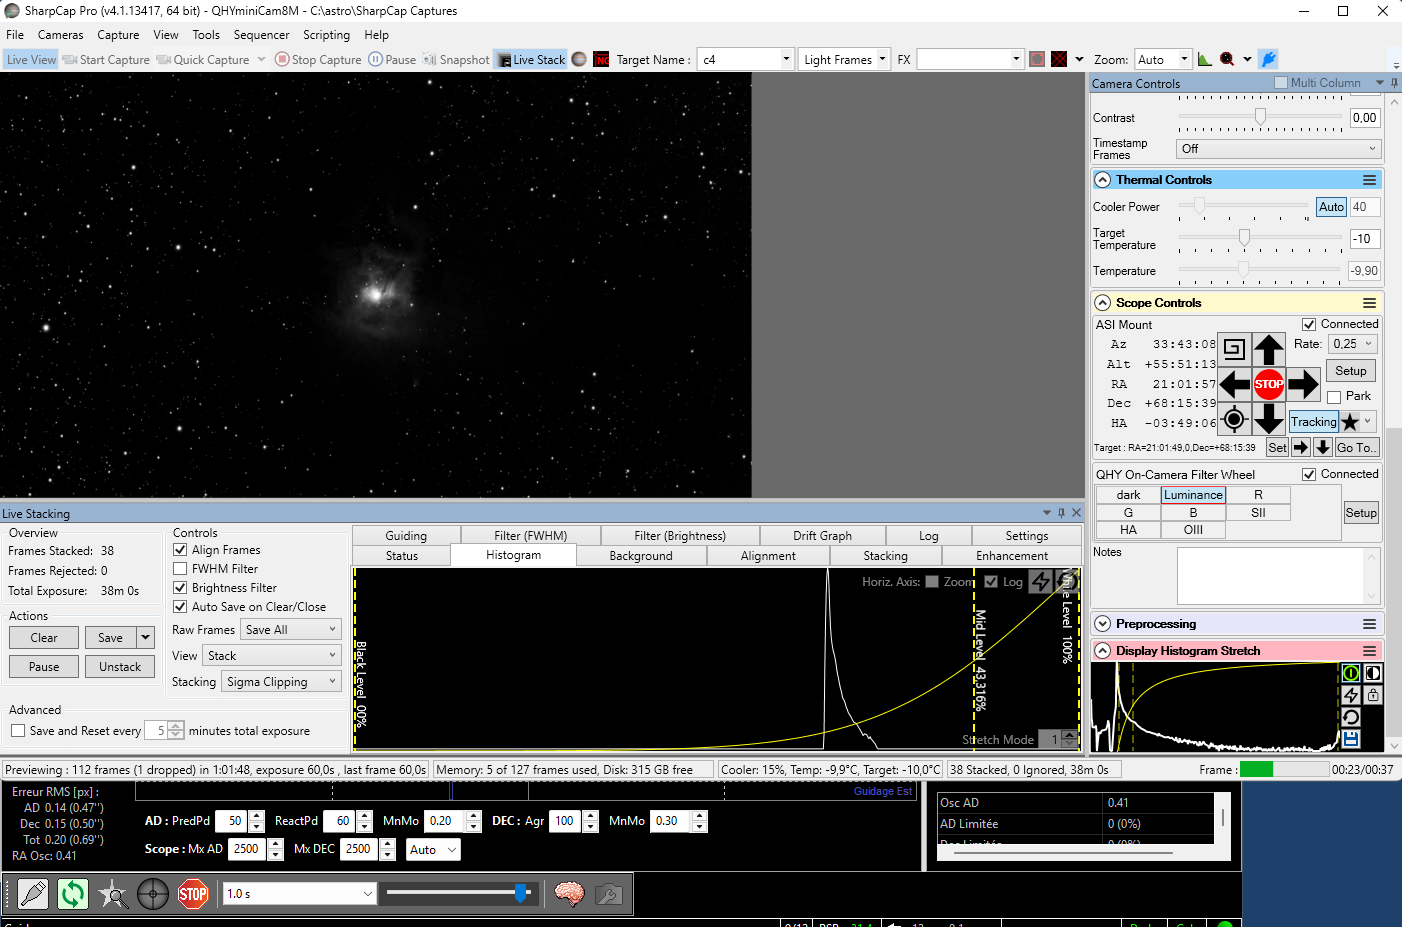
Task: Toggle the filter wheel Connected checkbox
Action: [1309, 474]
